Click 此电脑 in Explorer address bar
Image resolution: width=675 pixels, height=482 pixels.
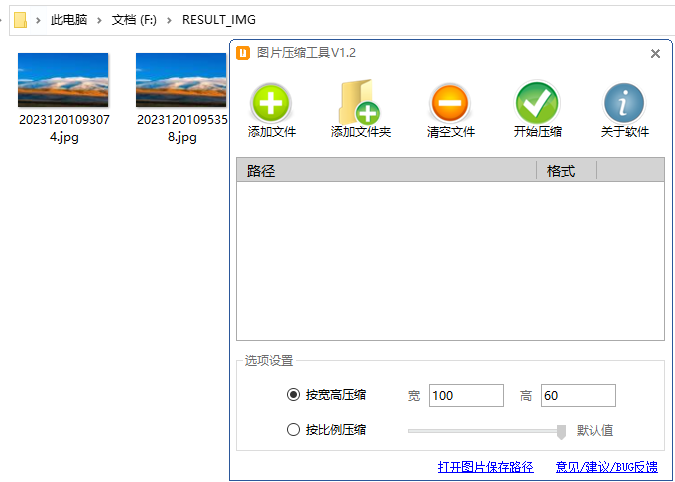pyautogui.click(x=69, y=20)
